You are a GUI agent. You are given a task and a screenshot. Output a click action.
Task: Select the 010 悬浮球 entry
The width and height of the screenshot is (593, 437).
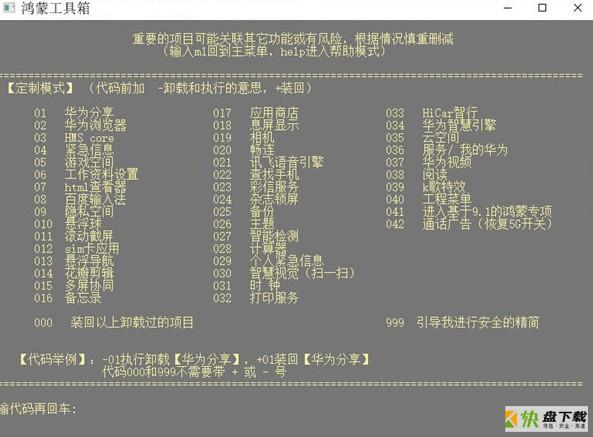pyautogui.click(x=68, y=224)
